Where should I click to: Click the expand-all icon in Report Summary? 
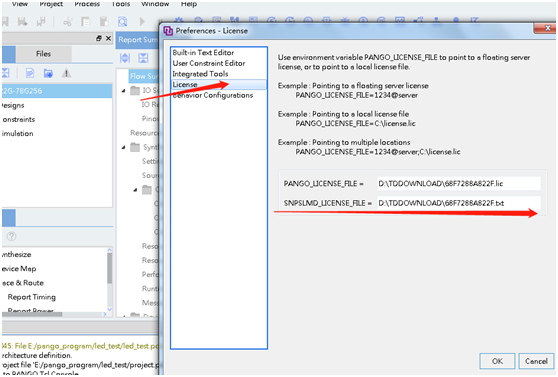pos(125,58)
